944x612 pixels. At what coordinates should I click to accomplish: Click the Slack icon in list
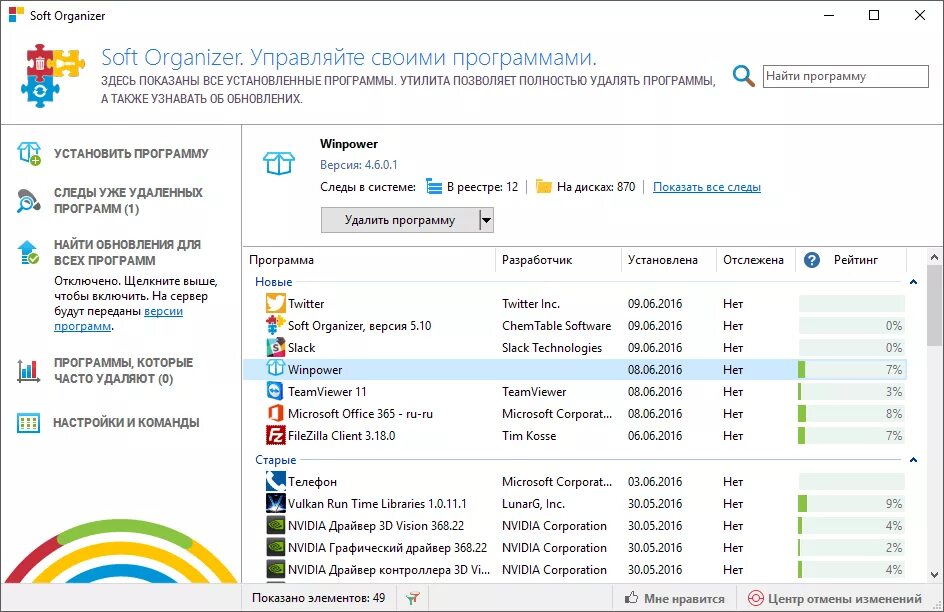pyautogui.click(x=275, y=347)
